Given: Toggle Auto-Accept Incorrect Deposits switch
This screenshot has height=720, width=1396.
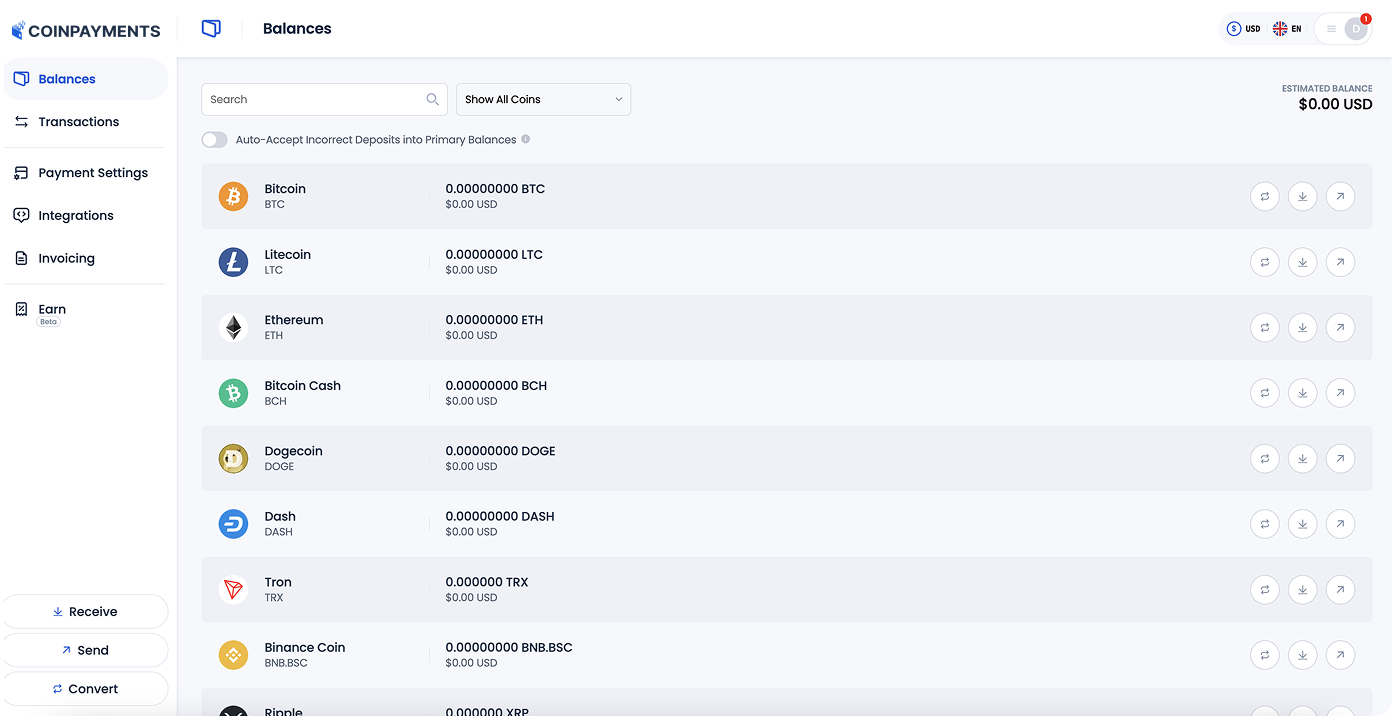Looking at the screenshot, I should [x=215, y=140].
